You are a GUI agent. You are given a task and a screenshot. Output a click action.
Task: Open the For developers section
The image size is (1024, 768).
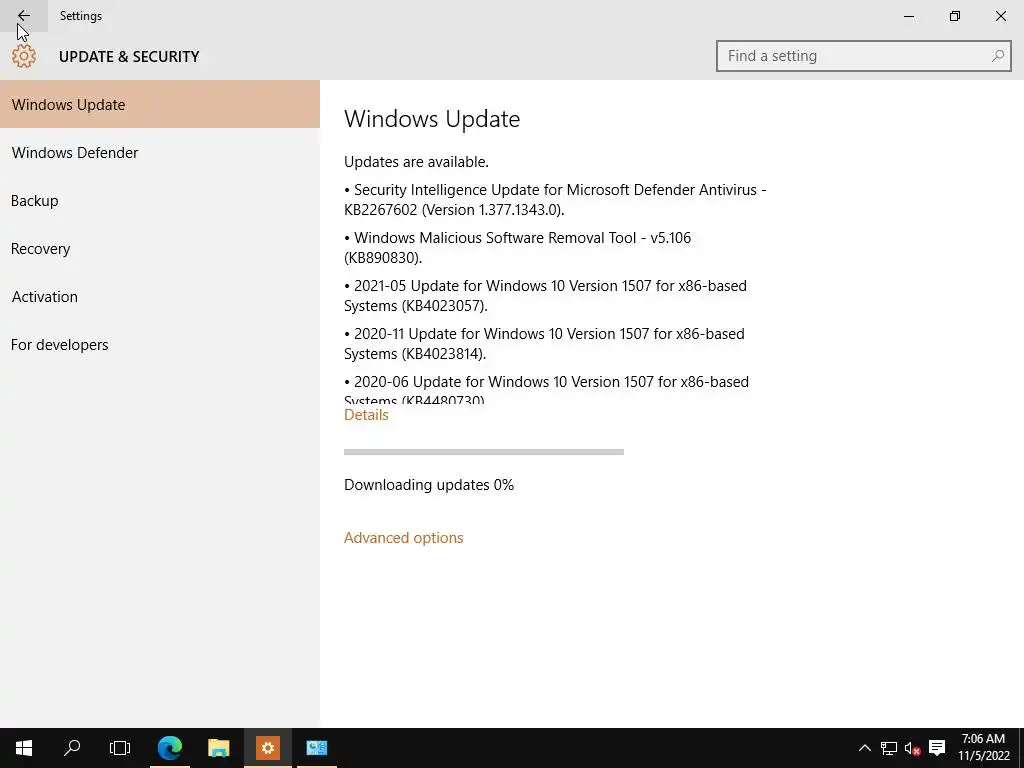[x=160, y=345]
